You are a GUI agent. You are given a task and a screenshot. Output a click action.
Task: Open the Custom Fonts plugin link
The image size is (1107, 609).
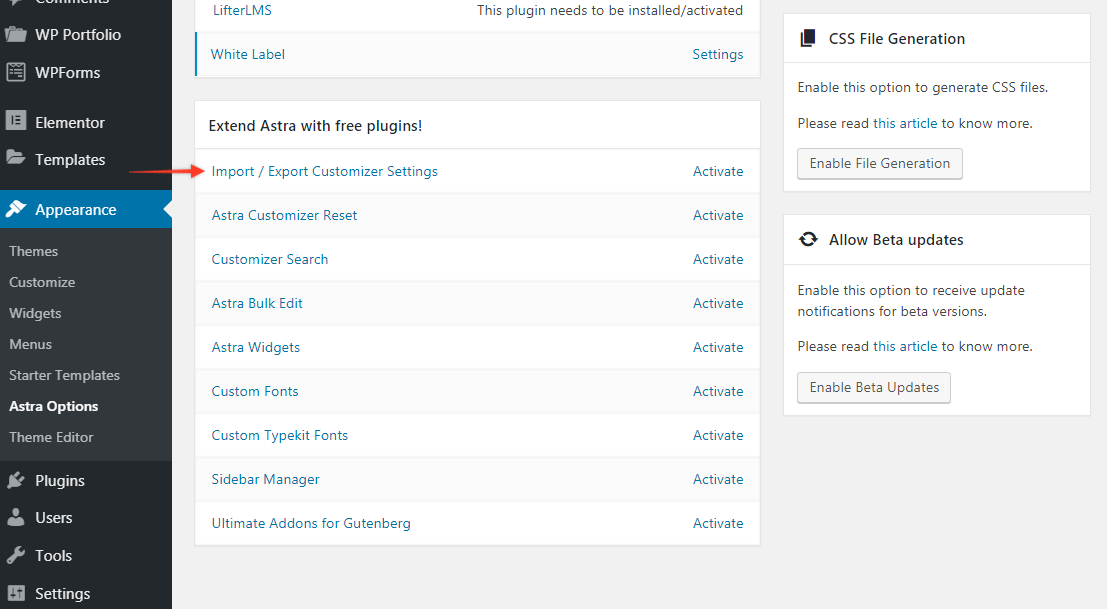pos(255,391)
